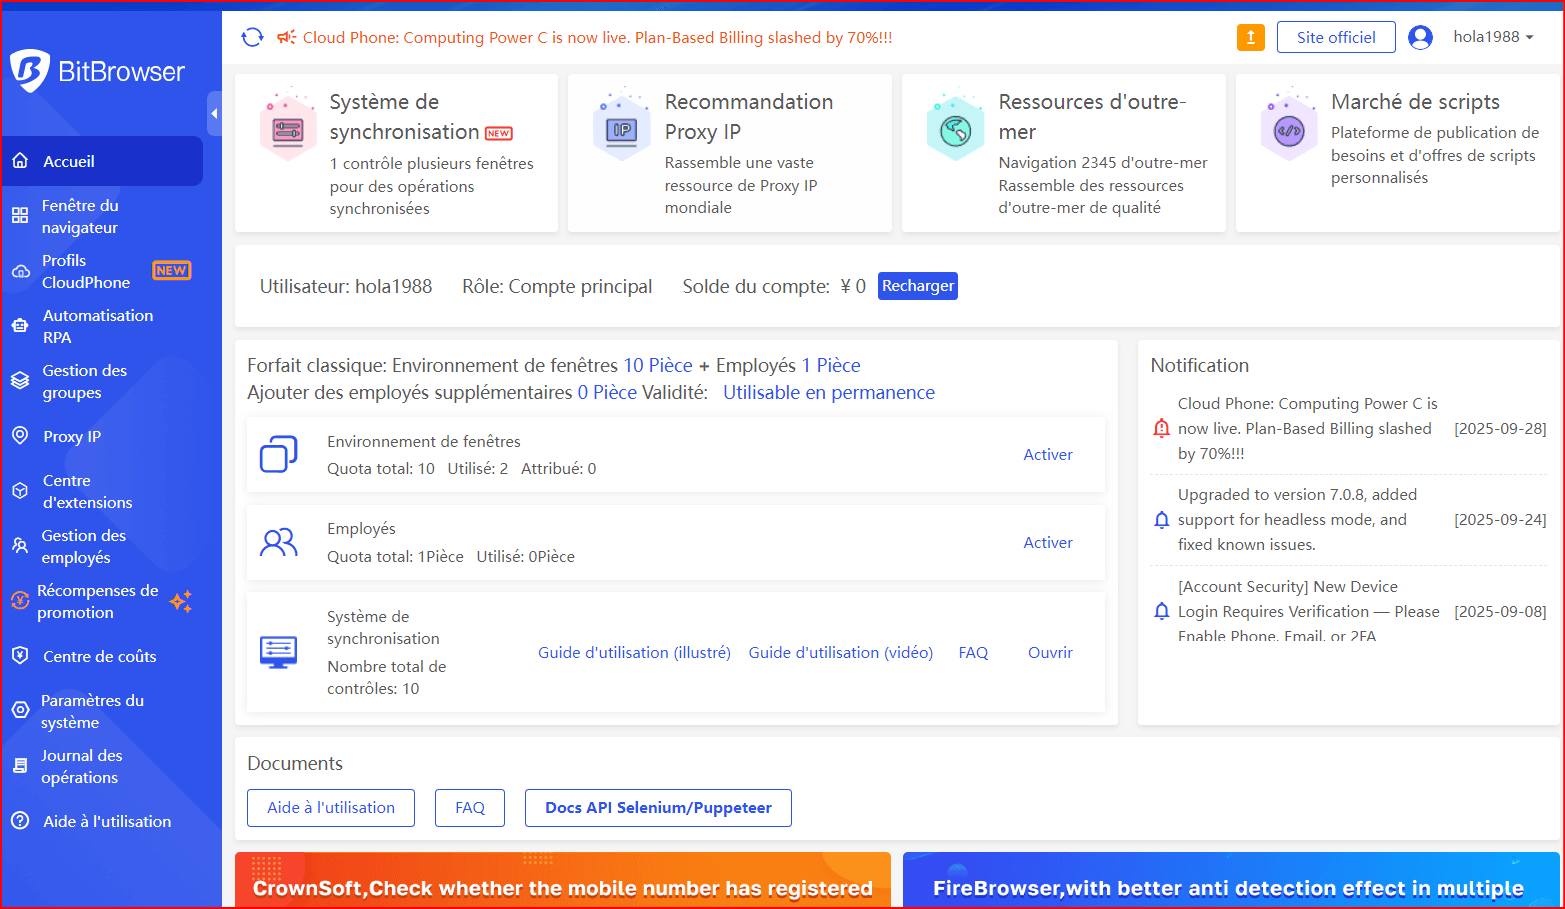Click Activer for Environnement de fenêtres
The width and height of the screenshot is (1565, 909).
1047,454
